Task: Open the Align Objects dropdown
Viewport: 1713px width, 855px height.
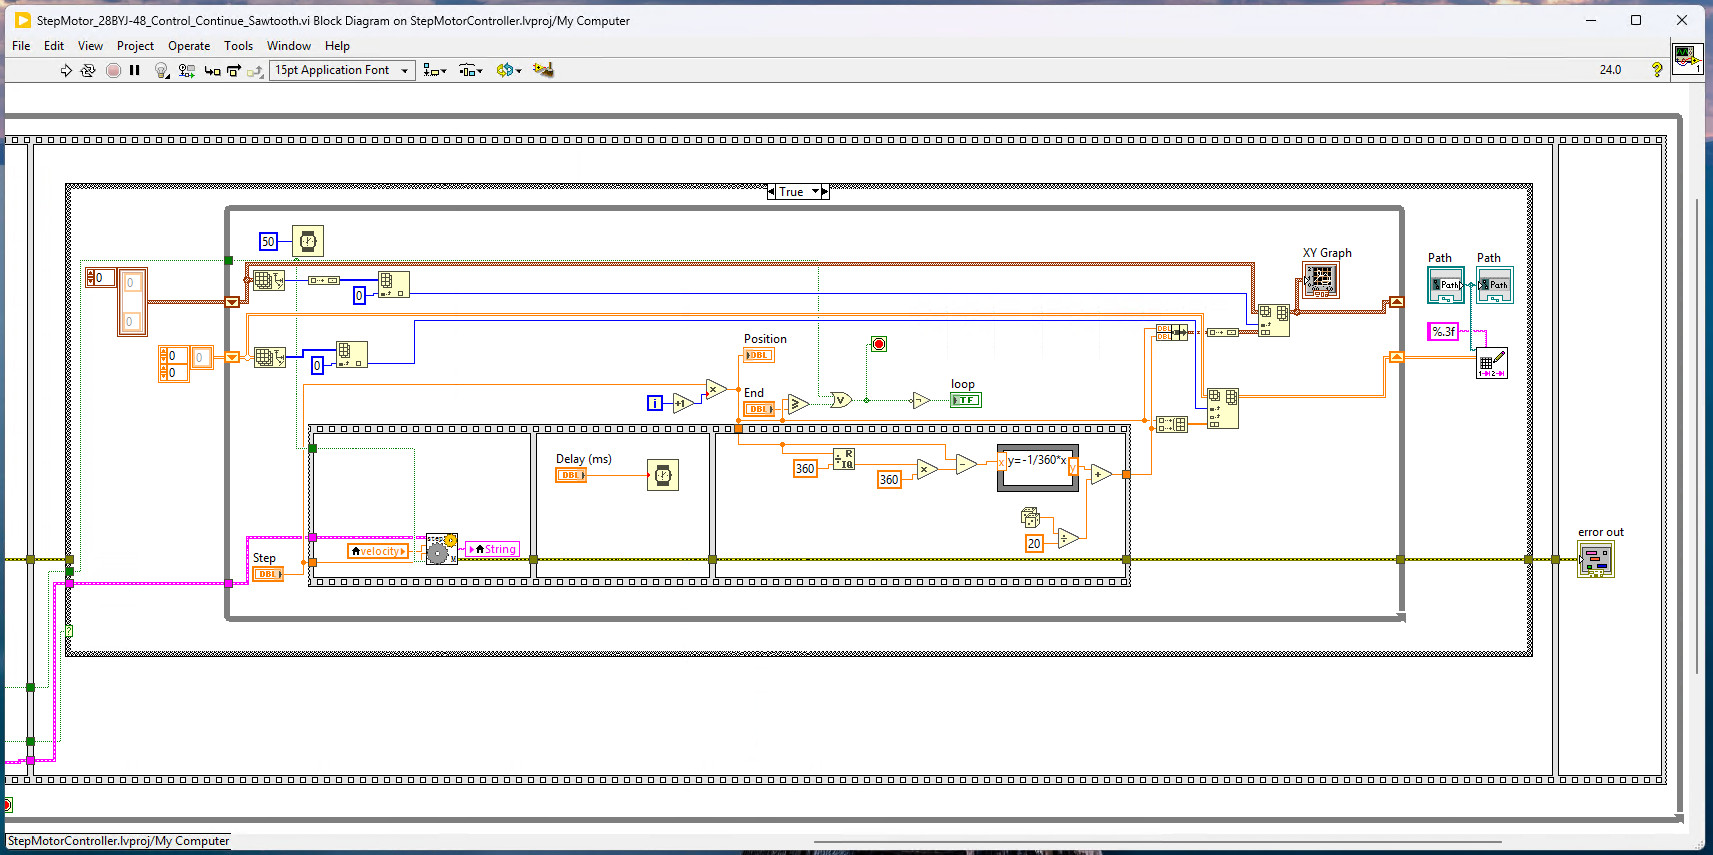Action: (434, 70)
